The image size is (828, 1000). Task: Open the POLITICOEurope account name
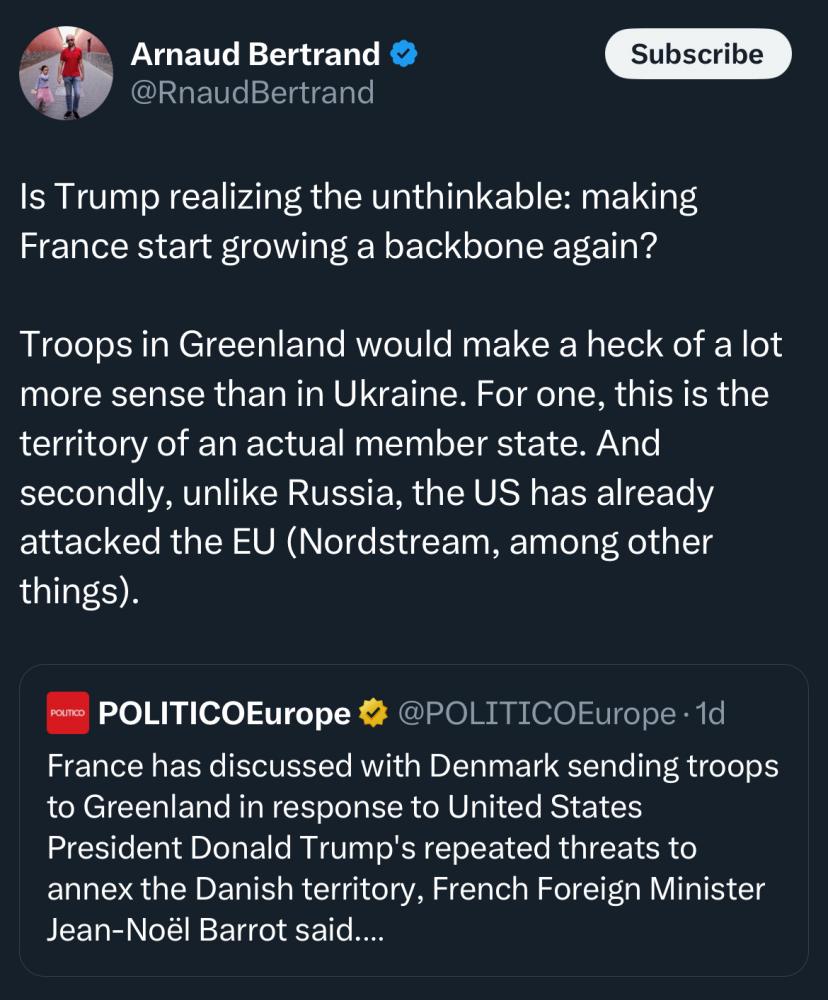[x=225, y=713]
